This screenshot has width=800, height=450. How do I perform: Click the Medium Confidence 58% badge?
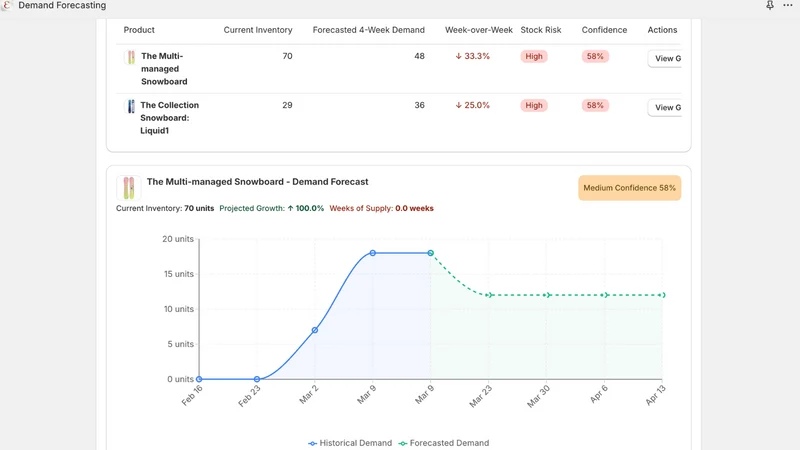(x=629, y=188)
